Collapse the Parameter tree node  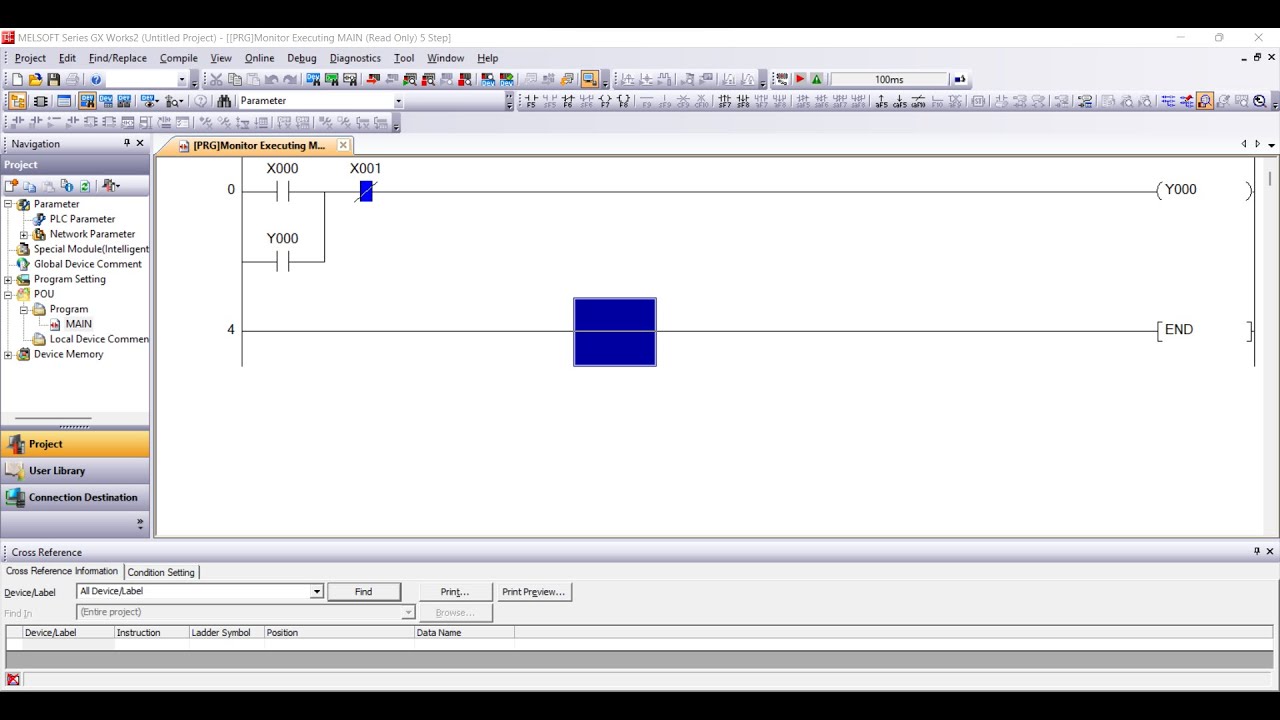tap(8, 204)
